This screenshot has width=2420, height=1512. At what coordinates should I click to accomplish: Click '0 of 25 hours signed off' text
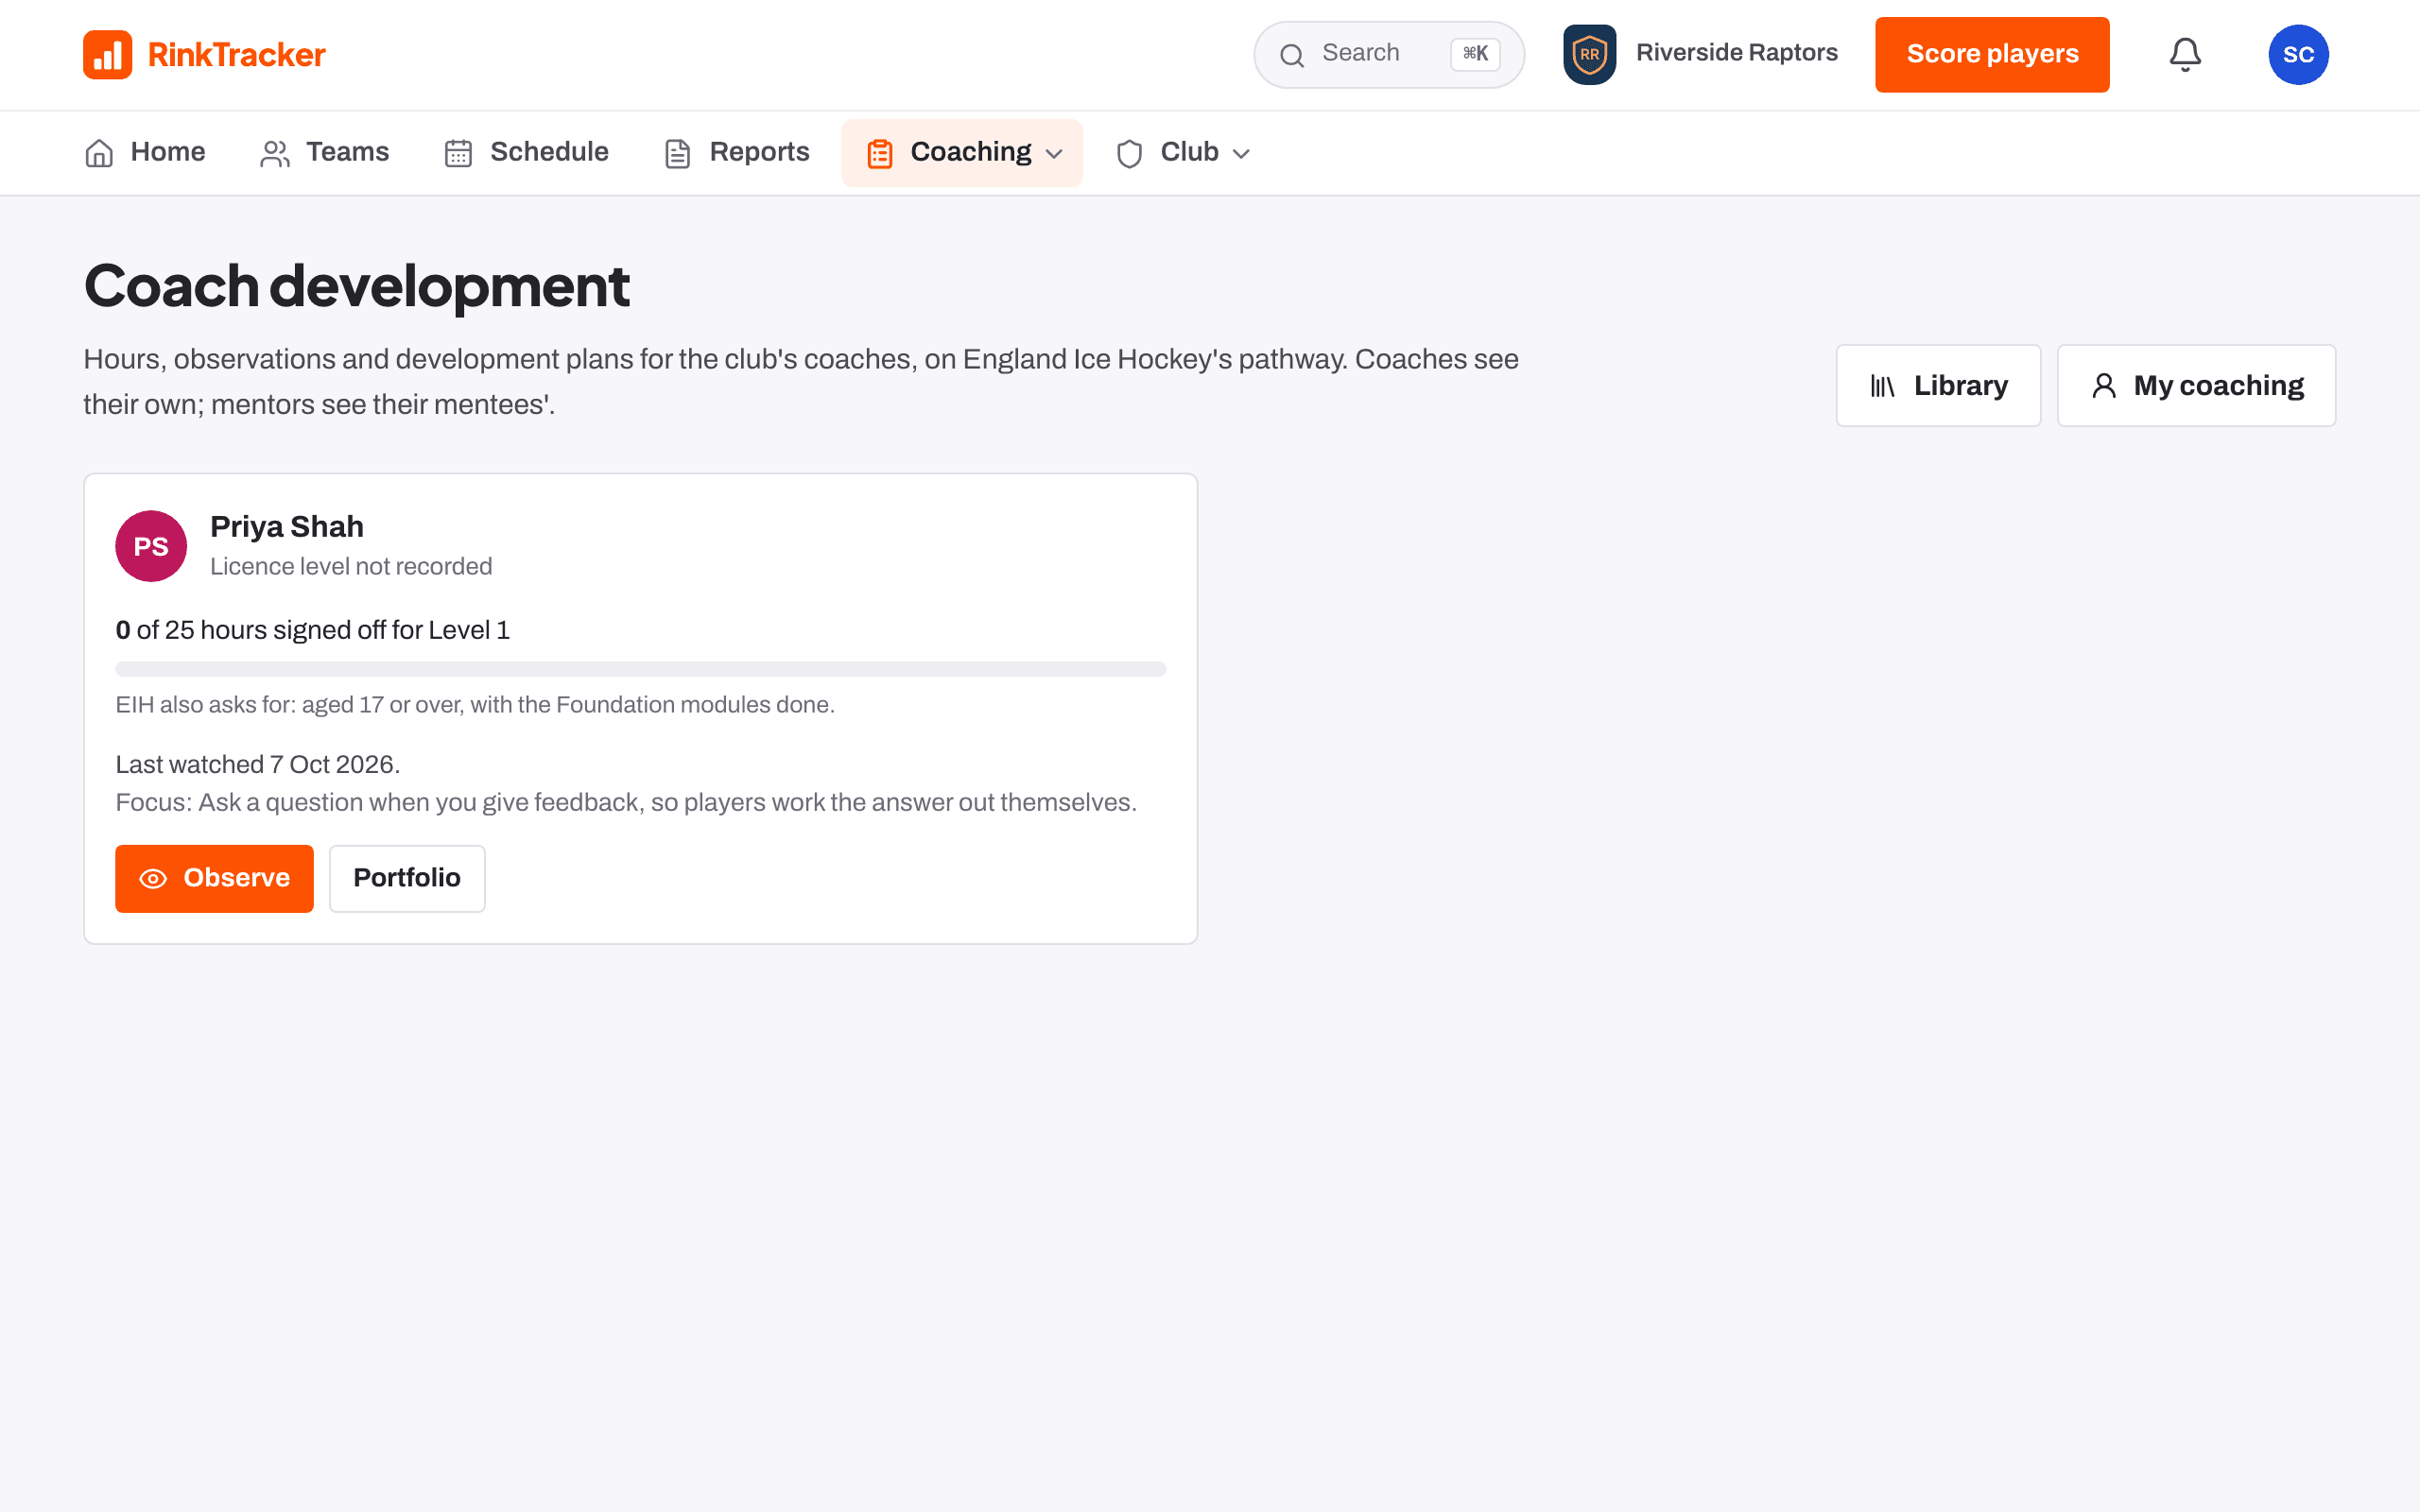click(312, 630)
